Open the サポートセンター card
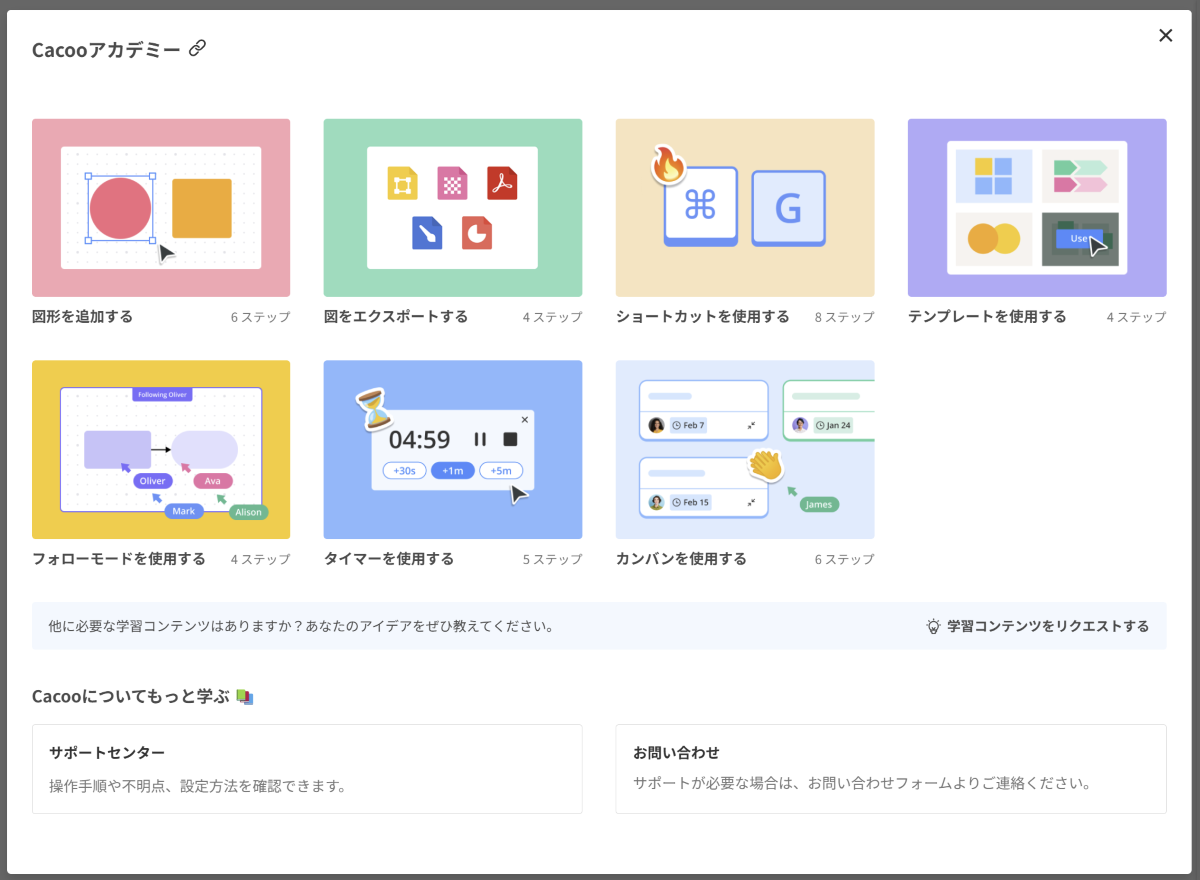Image resolution: width=1200 pixels, height=880 pixels. point(307,769)
